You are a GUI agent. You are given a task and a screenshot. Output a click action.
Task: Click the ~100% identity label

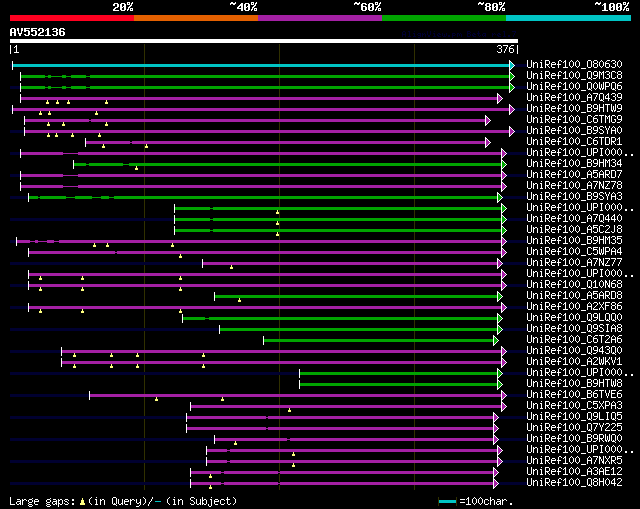[x=612, y=7]
